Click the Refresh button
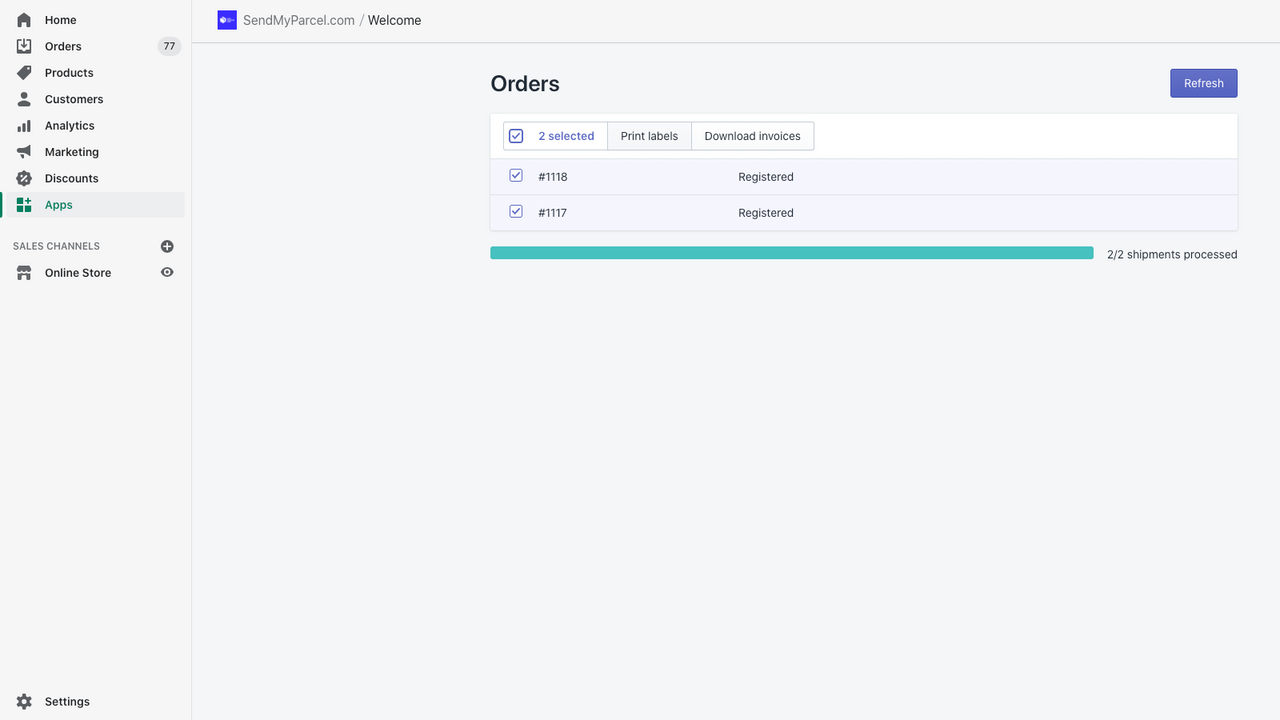1280x720 pixels. (1204, 83)
